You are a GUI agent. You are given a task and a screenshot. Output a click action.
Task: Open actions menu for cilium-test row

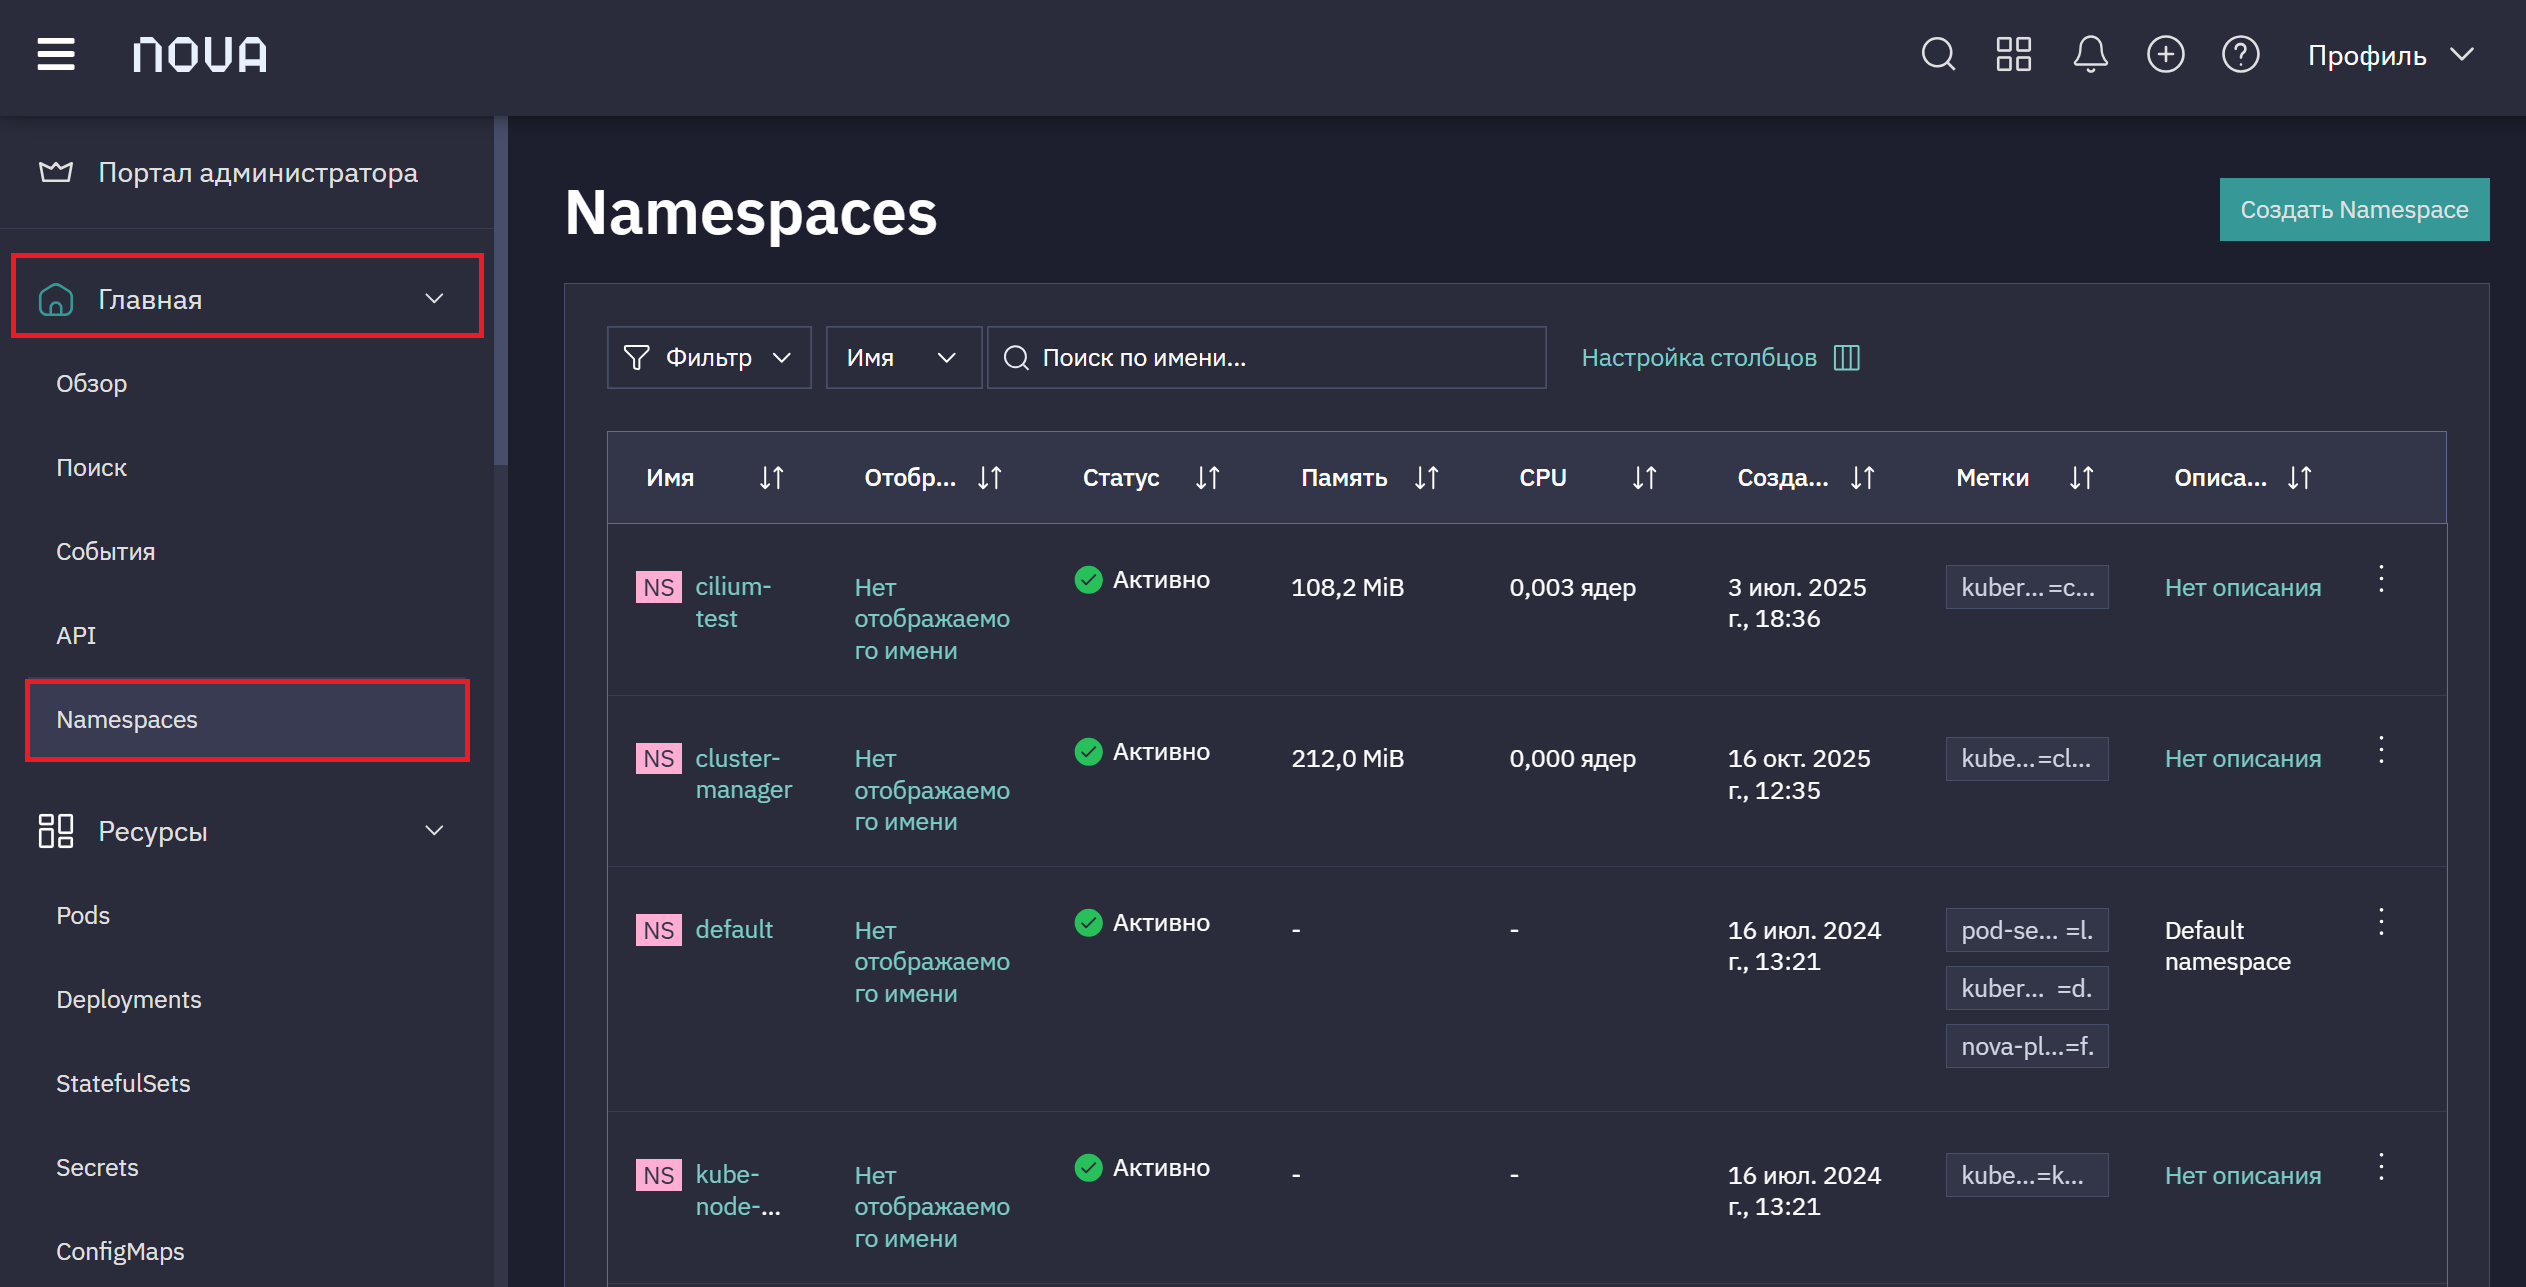[2382, 579]
